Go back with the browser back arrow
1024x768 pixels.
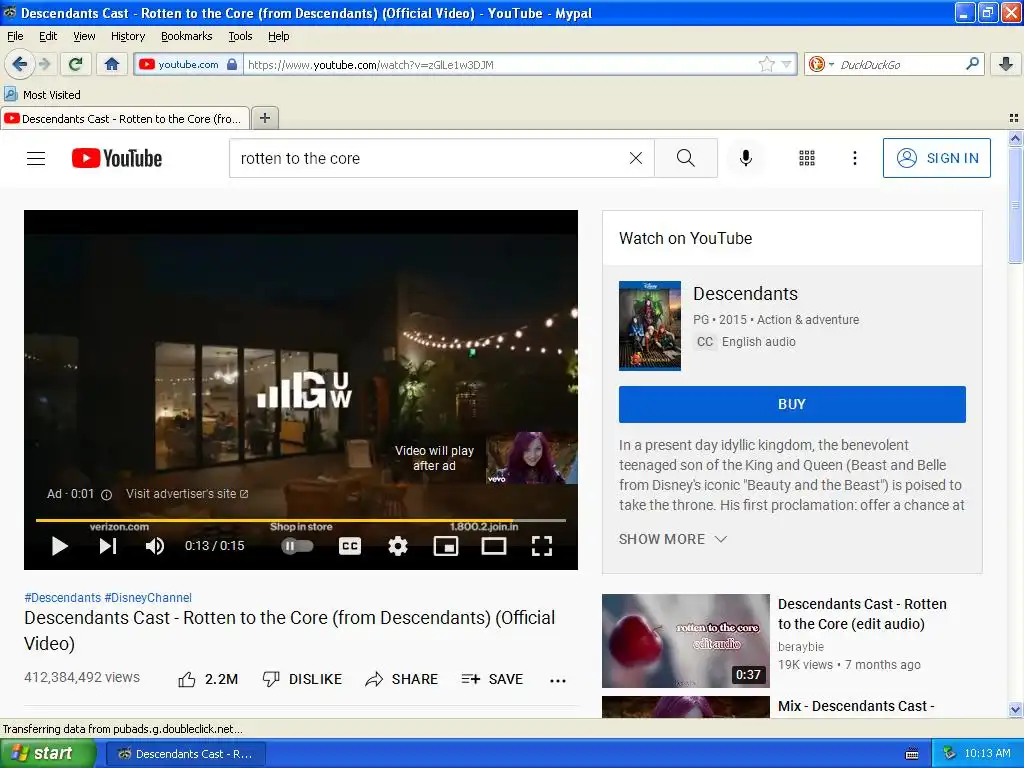coord(19,64)
